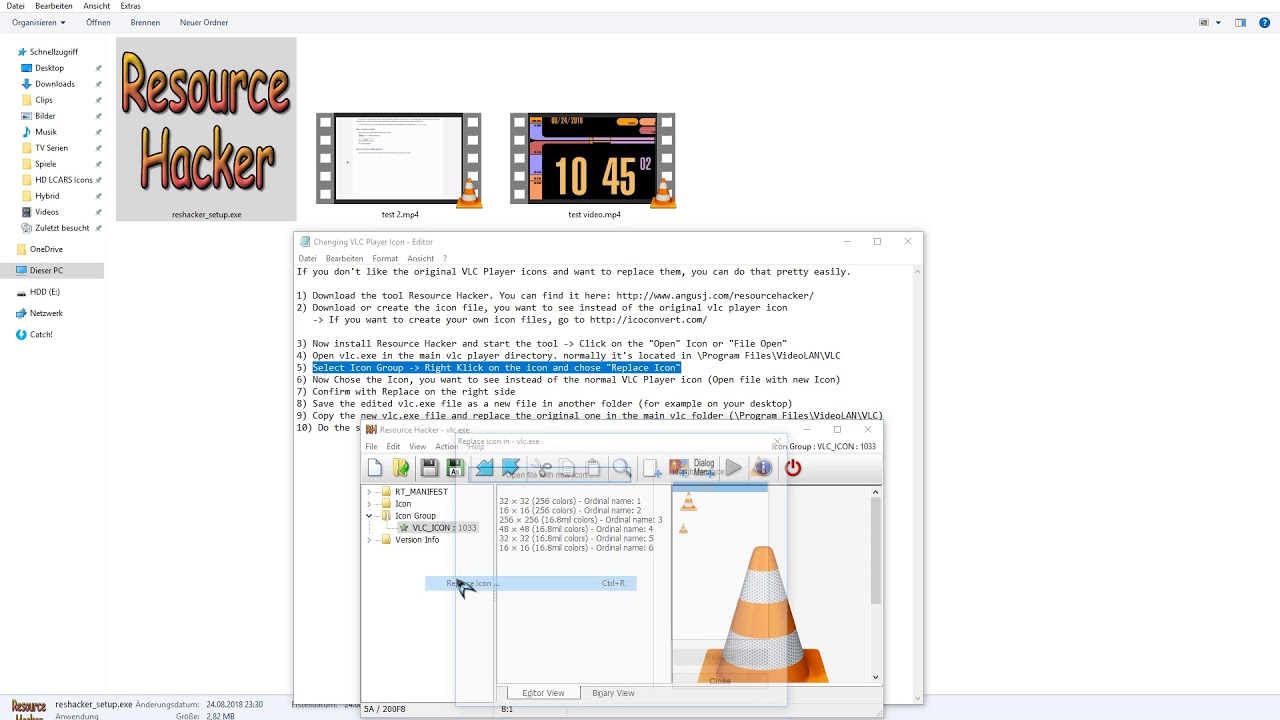Click the red power exit icon
This screenshot has width=1280, height=720.
click(x=793, y=467)
